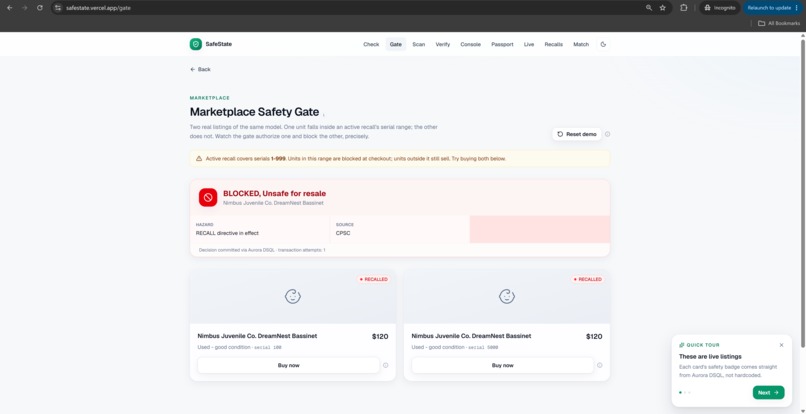Click 'BLOCKED, Unsafe for resale' text
This screenshot has width=806, height=414.
[274, 193]
